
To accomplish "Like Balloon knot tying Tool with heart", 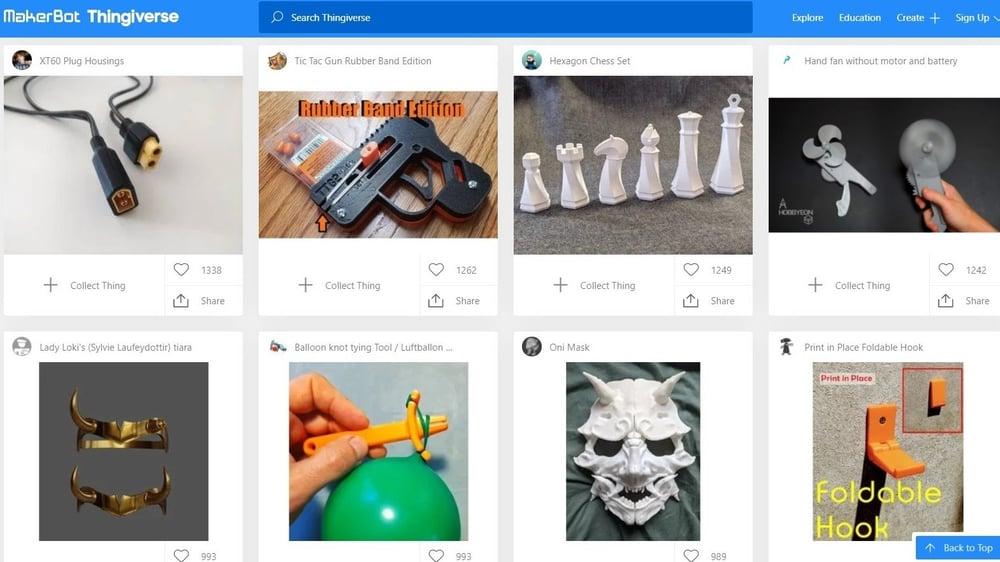I will point(436,556).
